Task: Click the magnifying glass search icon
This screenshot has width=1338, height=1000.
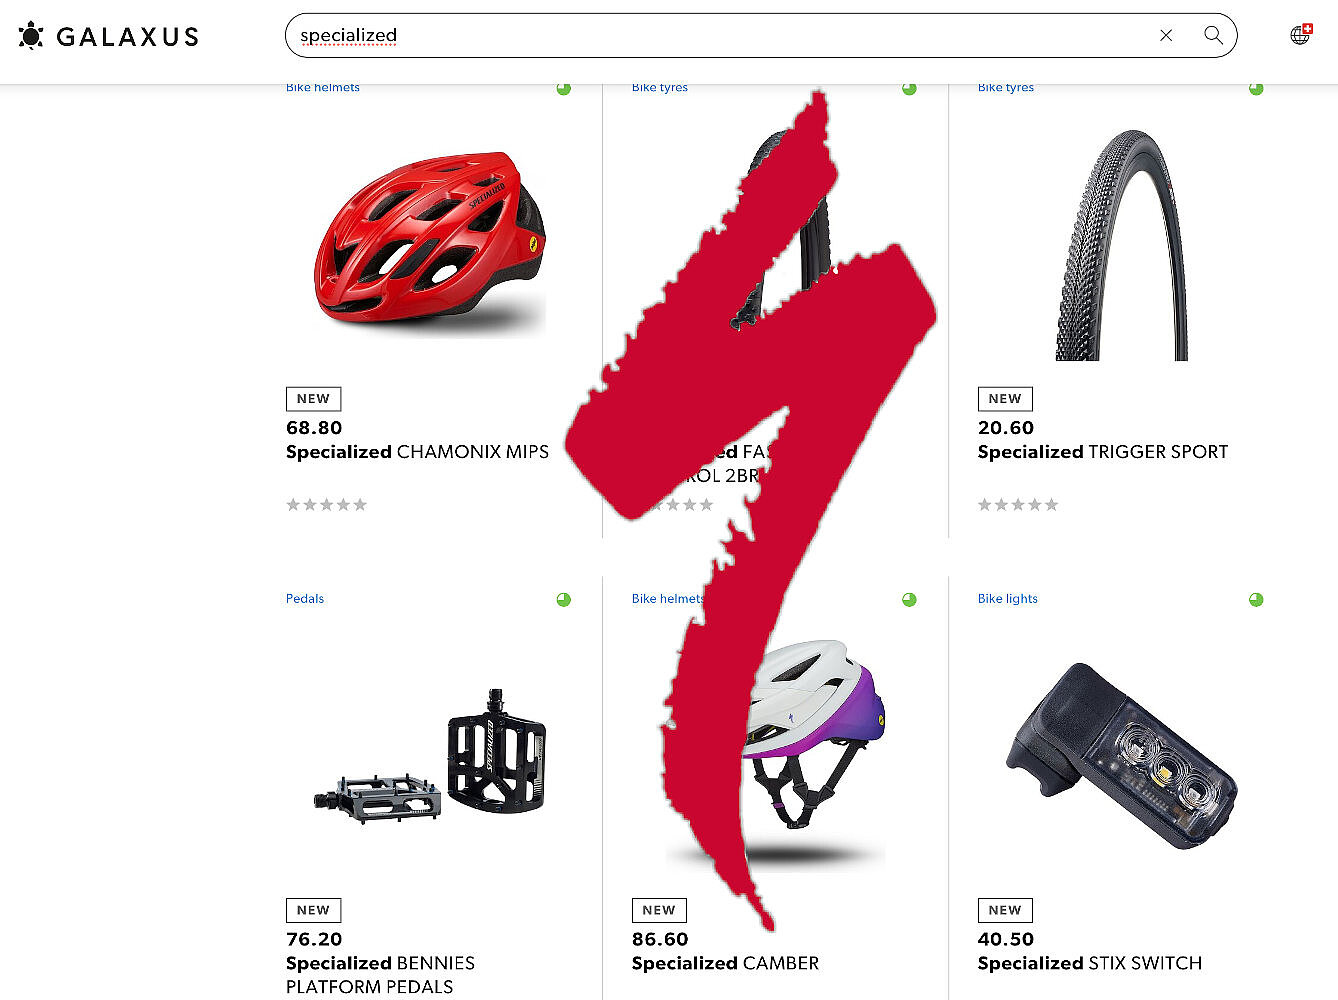Action: [1213, 35]
